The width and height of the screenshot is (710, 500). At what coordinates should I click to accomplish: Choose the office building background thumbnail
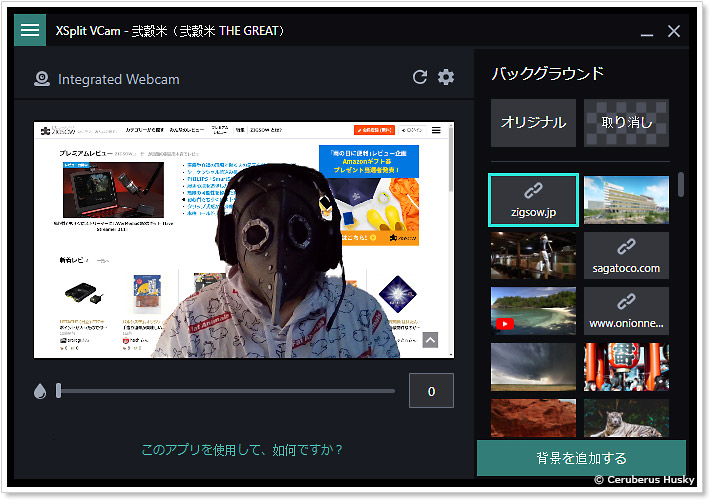coord(626,200)
